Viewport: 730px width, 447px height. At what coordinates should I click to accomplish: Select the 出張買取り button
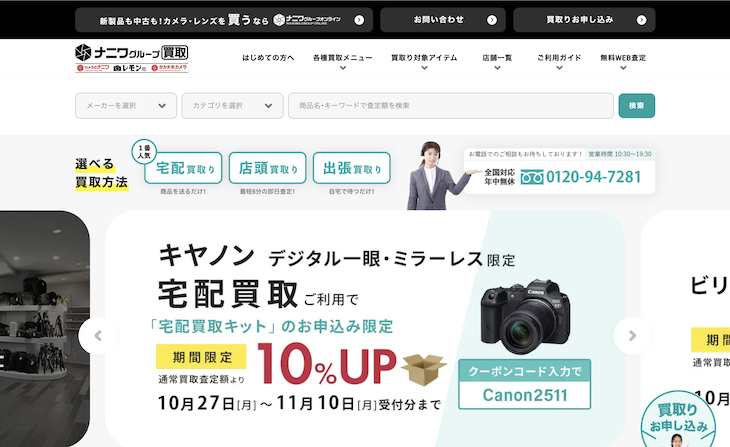(x=351, y=168)
